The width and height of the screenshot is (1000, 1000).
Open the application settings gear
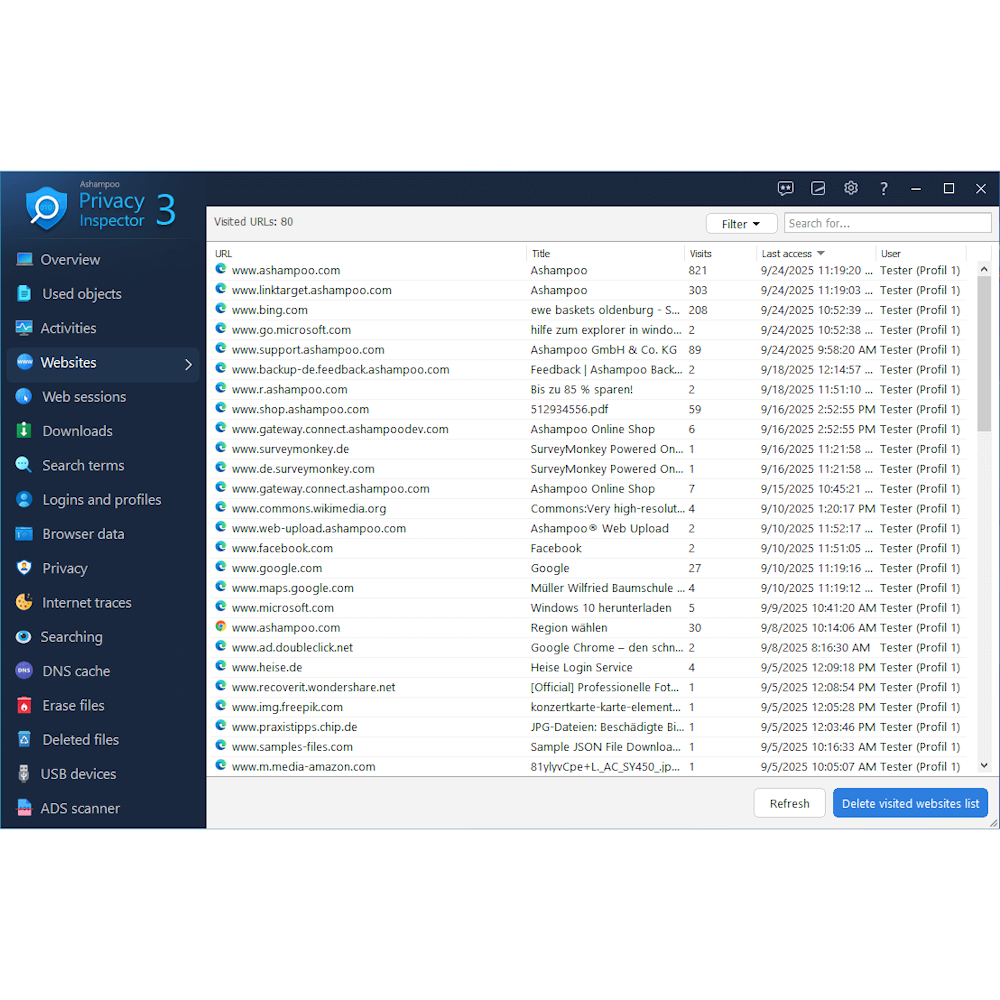click(x=850, y=188)
